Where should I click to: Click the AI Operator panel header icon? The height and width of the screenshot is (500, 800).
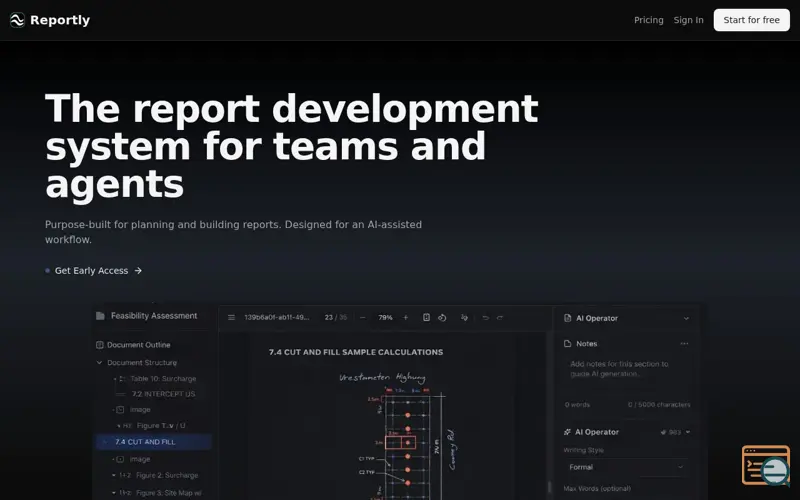(x=567, y=318)
